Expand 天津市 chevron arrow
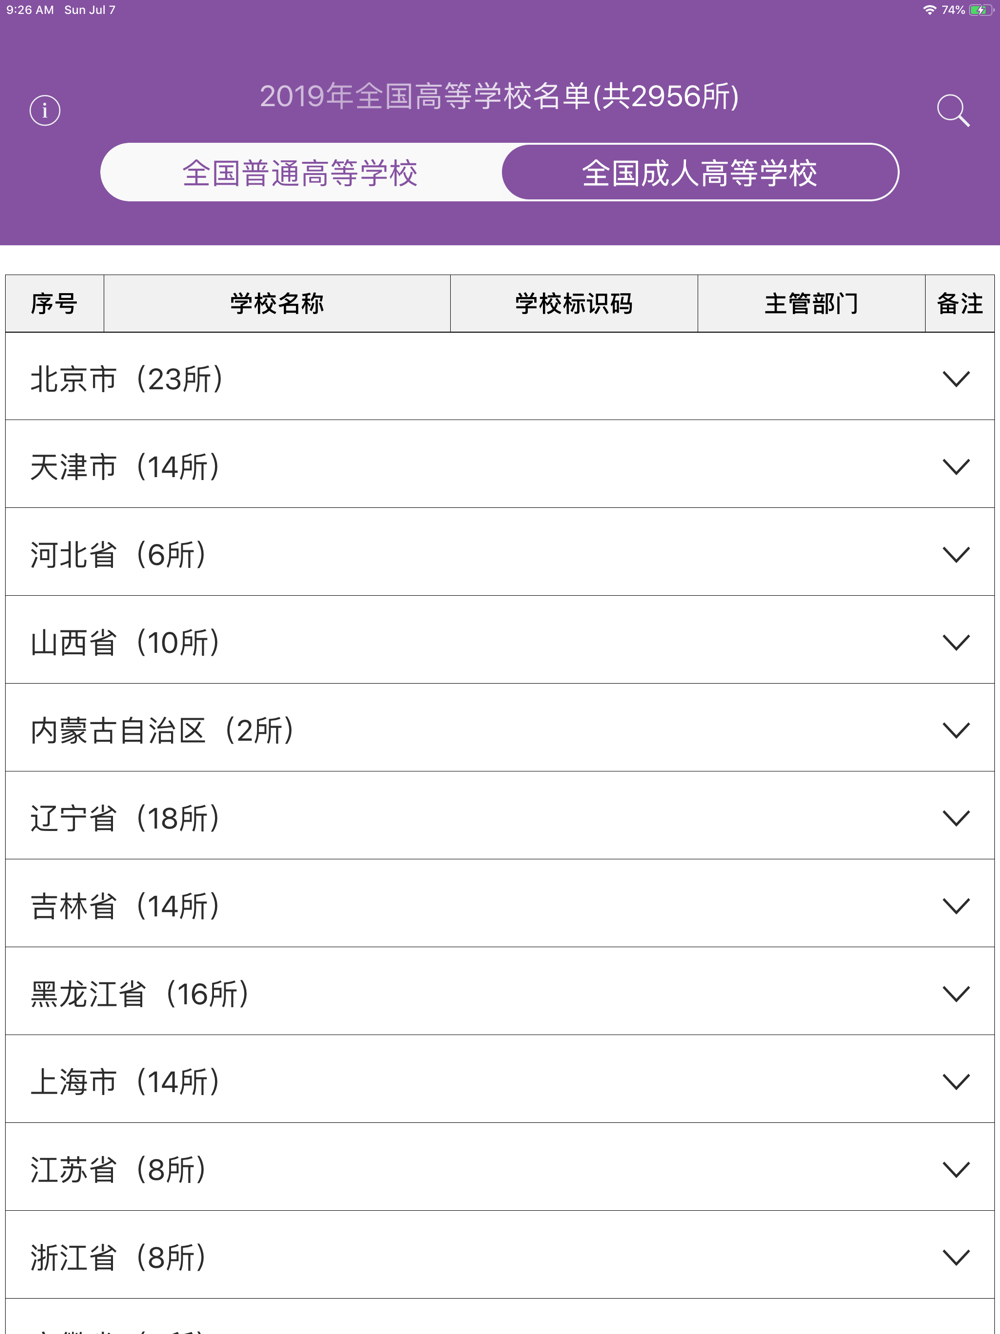The width and height of the screenshot is (1000, 1334). [956, 467]
